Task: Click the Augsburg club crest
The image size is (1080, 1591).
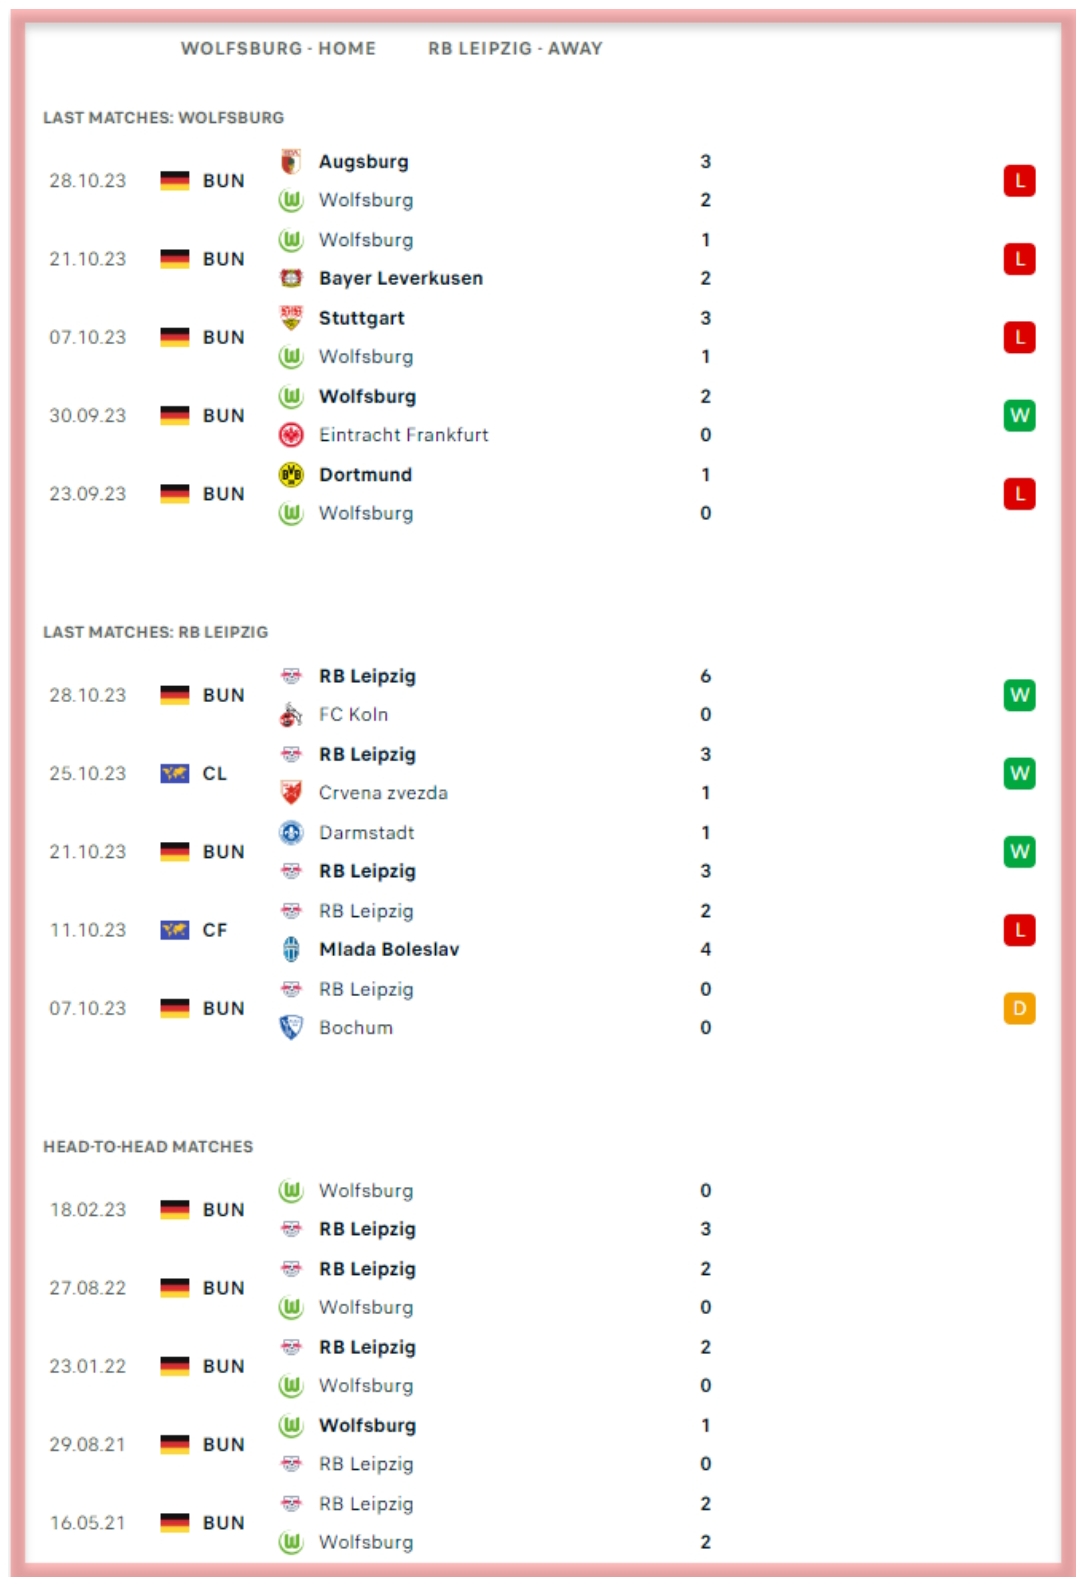Action: (x=291, y=162)
